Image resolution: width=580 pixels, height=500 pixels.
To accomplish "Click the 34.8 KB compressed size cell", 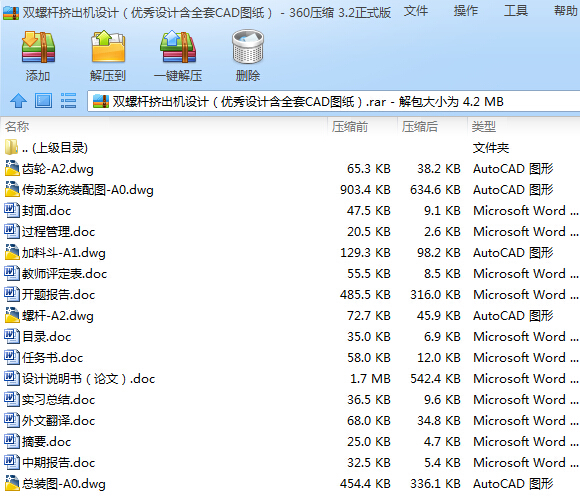I will click(x=439, y=421).
